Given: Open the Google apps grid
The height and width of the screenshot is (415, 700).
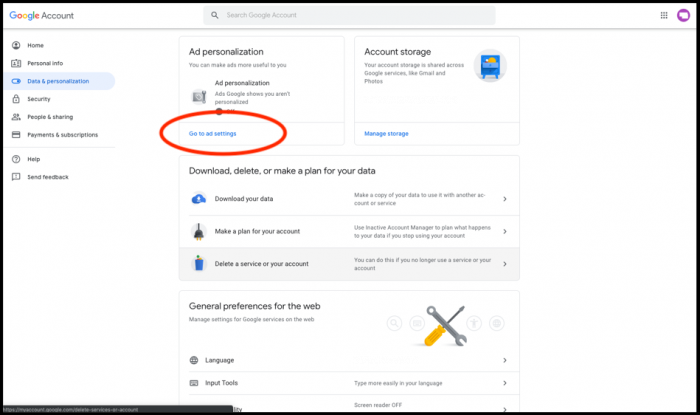Looking at the screenshot, I should (x=664, y=15).
